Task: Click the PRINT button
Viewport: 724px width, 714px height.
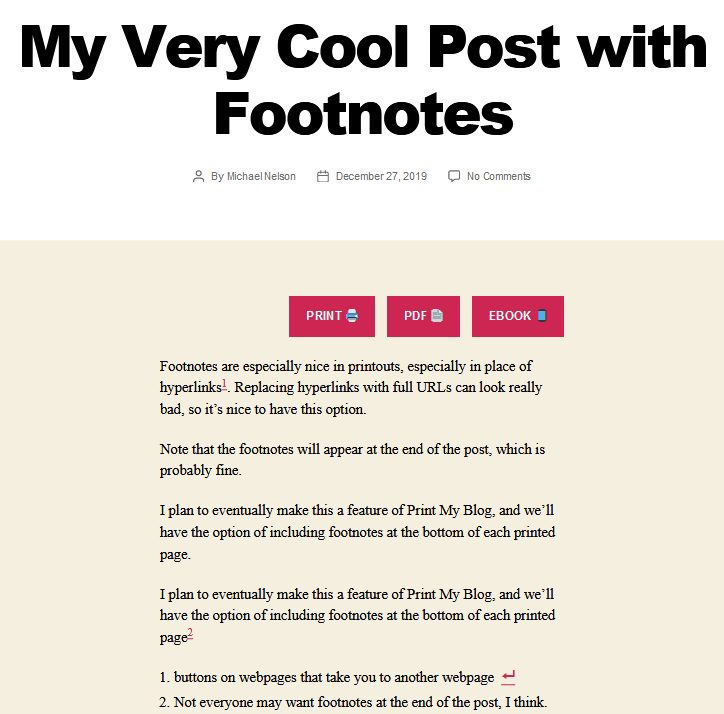Action: [x=332, y=316]
